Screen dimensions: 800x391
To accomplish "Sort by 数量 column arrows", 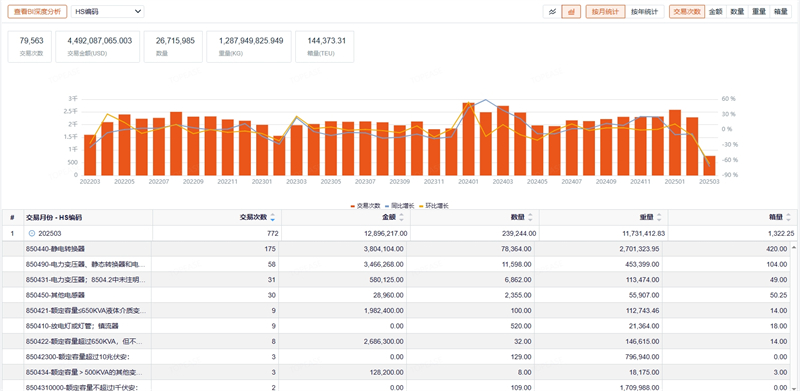I will coord(530,217).
